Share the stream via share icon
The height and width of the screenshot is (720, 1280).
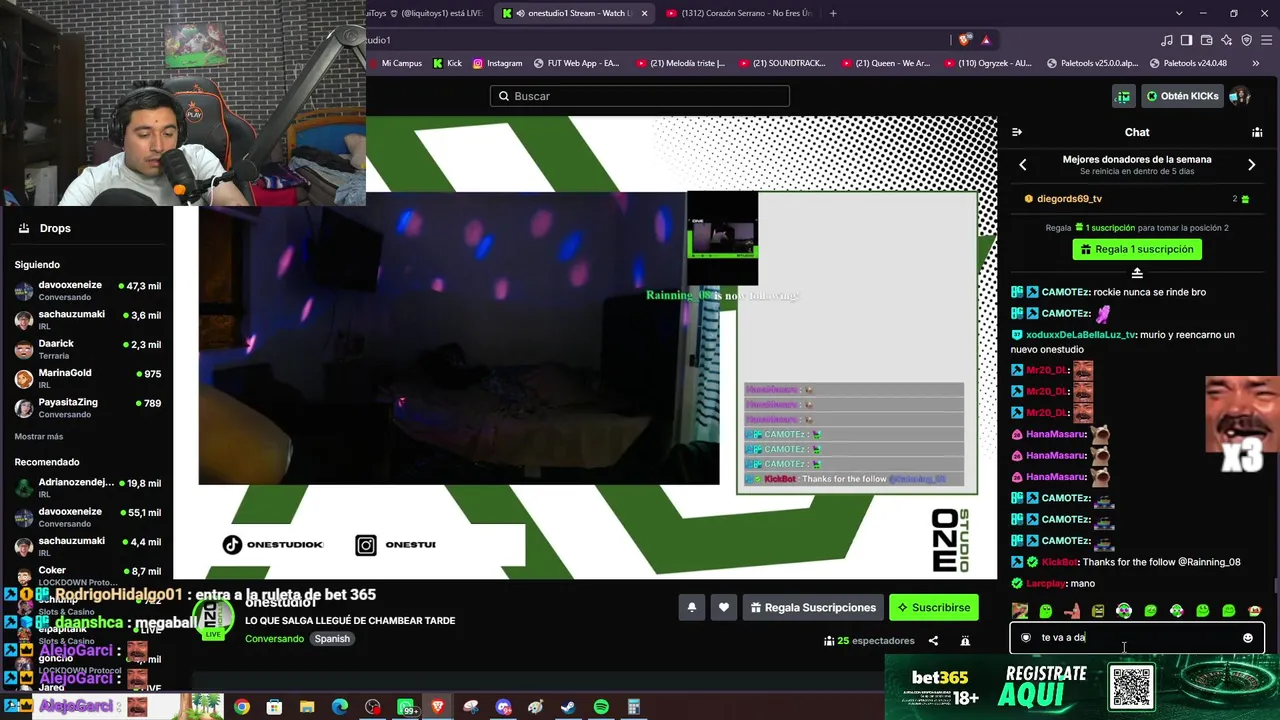(933, 641)
